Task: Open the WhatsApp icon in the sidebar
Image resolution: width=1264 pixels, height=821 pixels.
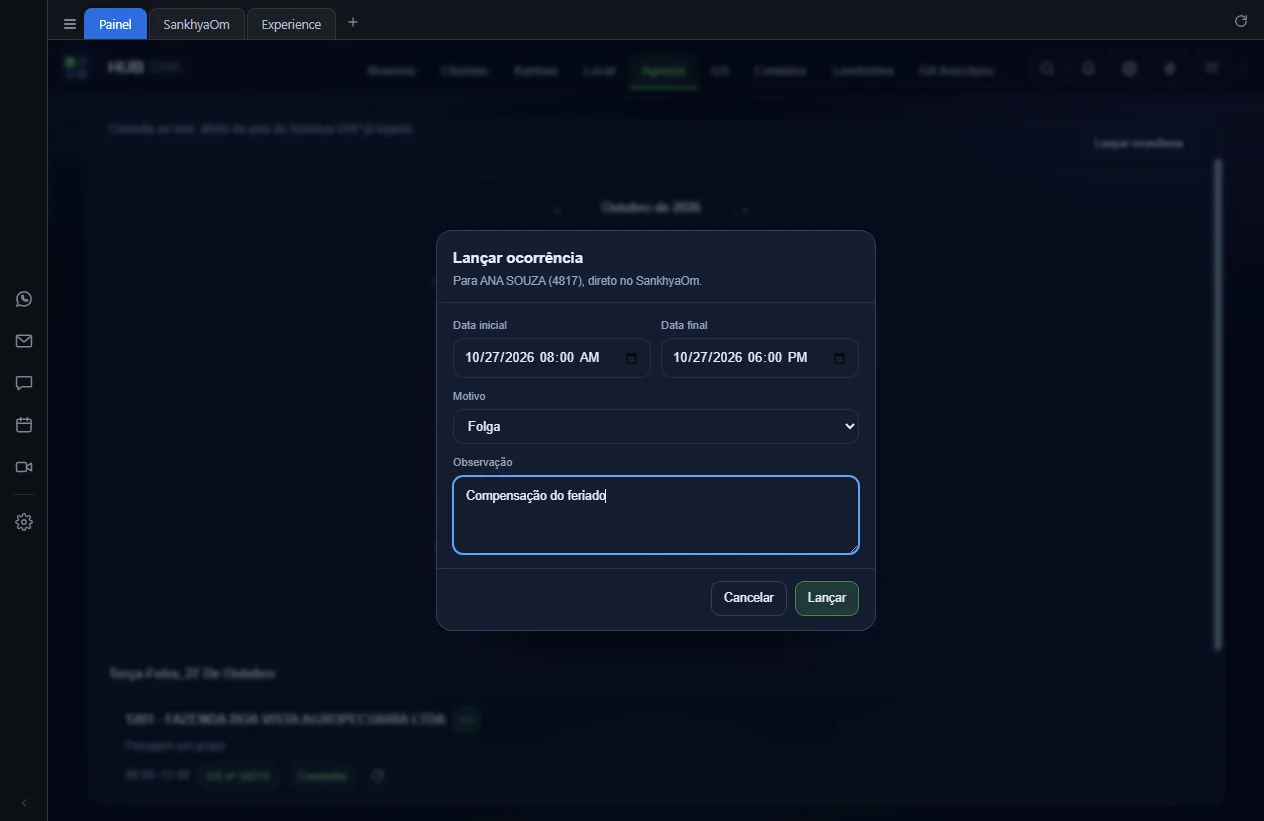Action: pyautogui.click(x=24, y=299)
